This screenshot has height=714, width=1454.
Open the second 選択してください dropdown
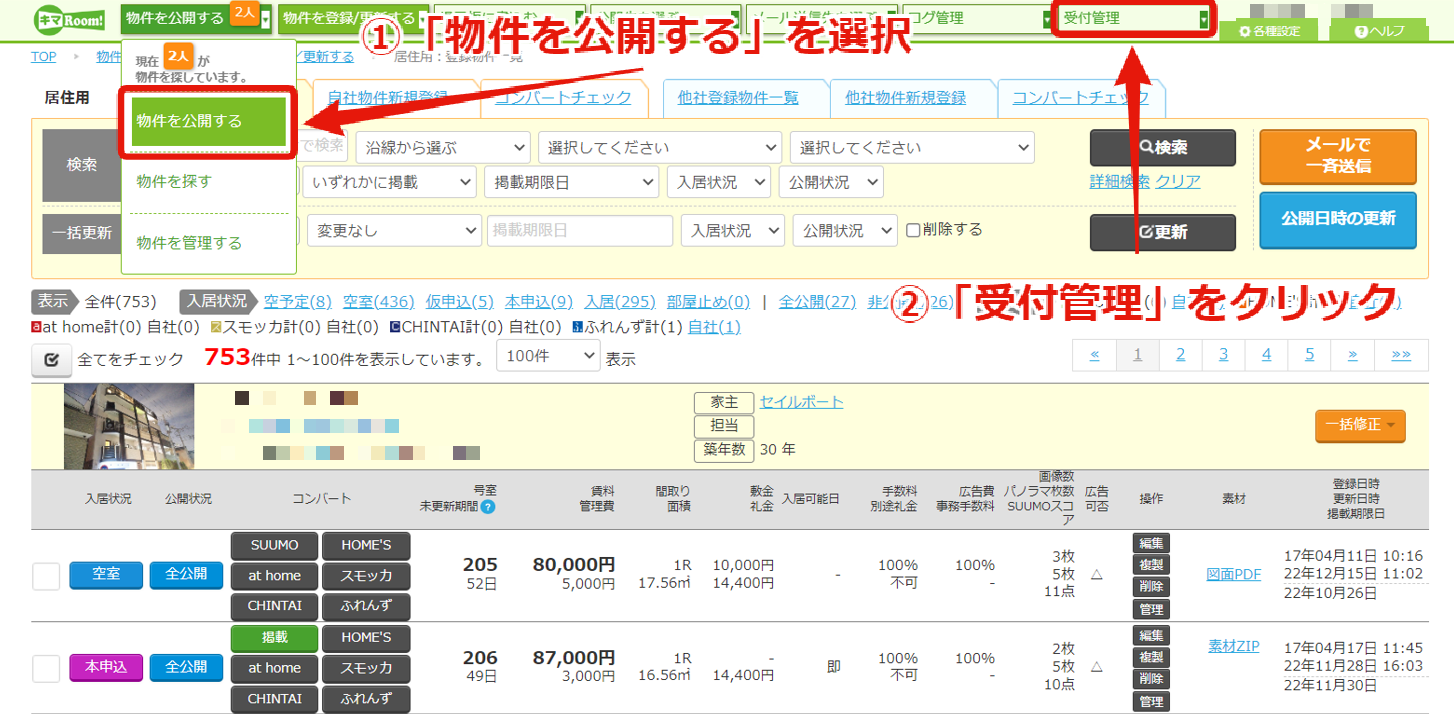912,147
